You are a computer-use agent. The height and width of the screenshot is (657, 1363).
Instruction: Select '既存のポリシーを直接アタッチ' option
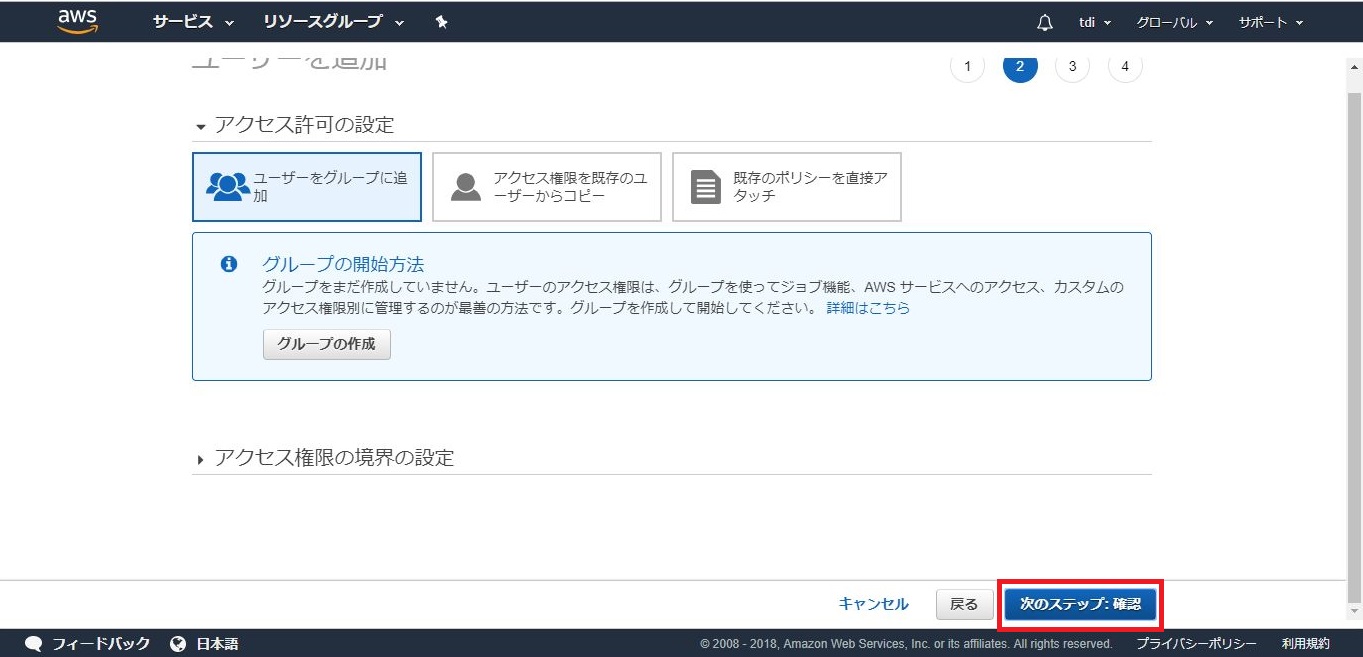pyautogui.click(x=786, y=187)
